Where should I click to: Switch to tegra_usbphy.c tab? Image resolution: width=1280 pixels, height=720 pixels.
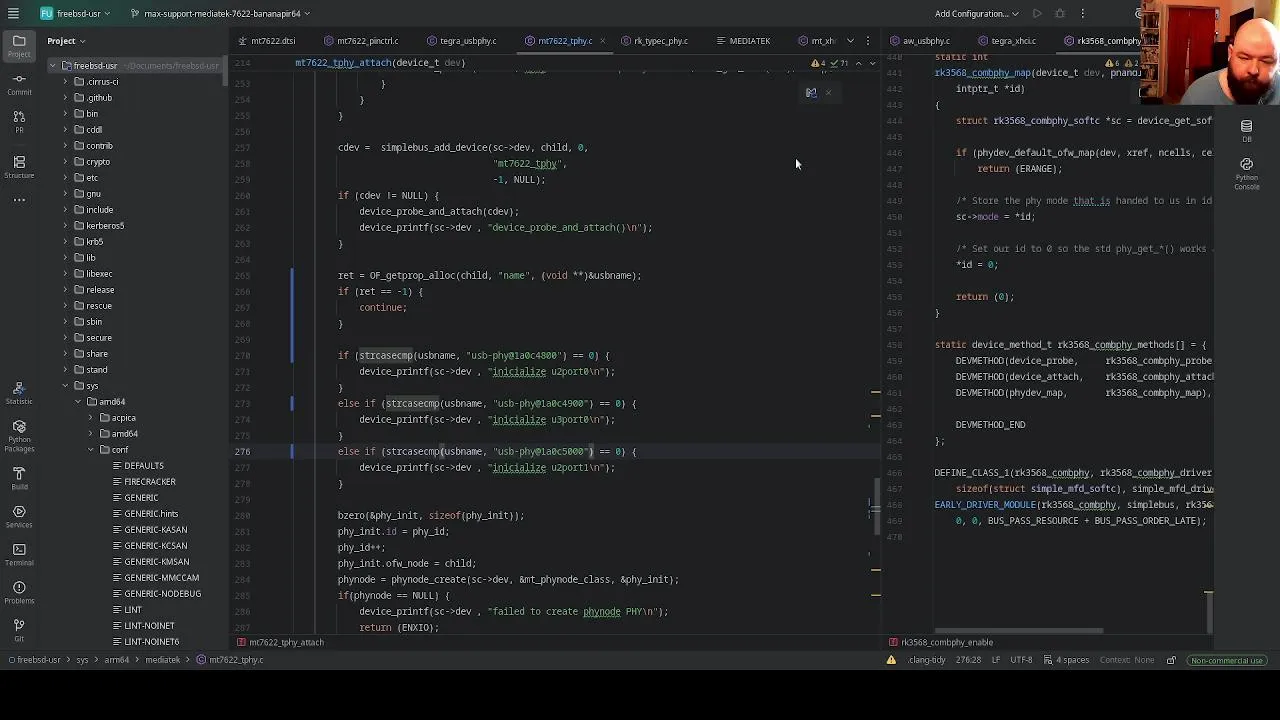[461, 41]
